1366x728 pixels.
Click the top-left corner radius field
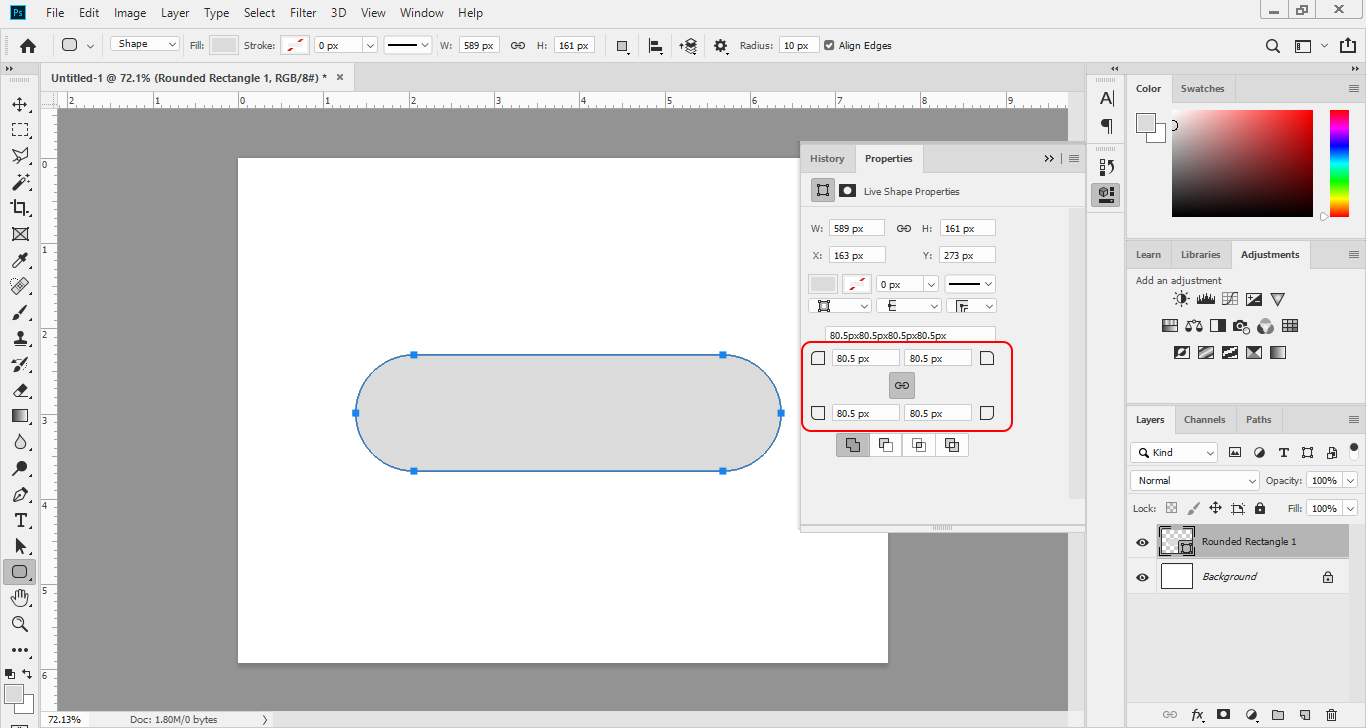[866, 358]
